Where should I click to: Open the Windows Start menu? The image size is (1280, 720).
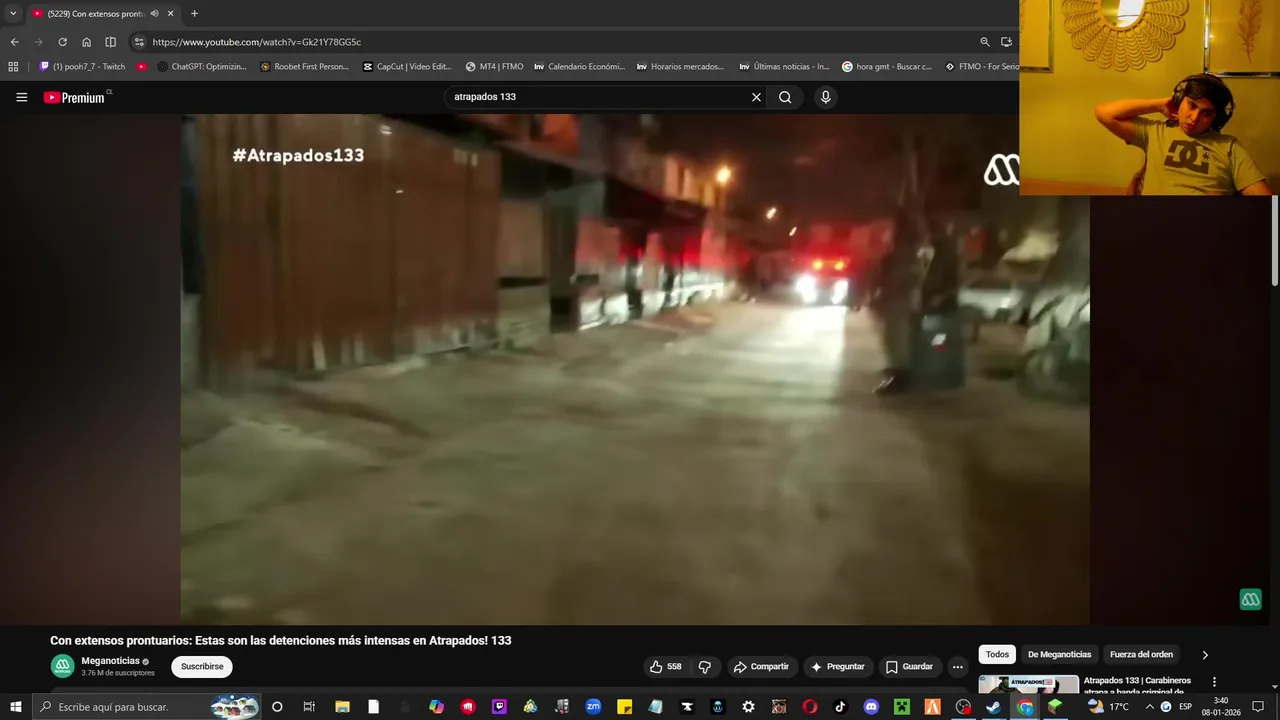pos(15,707)
